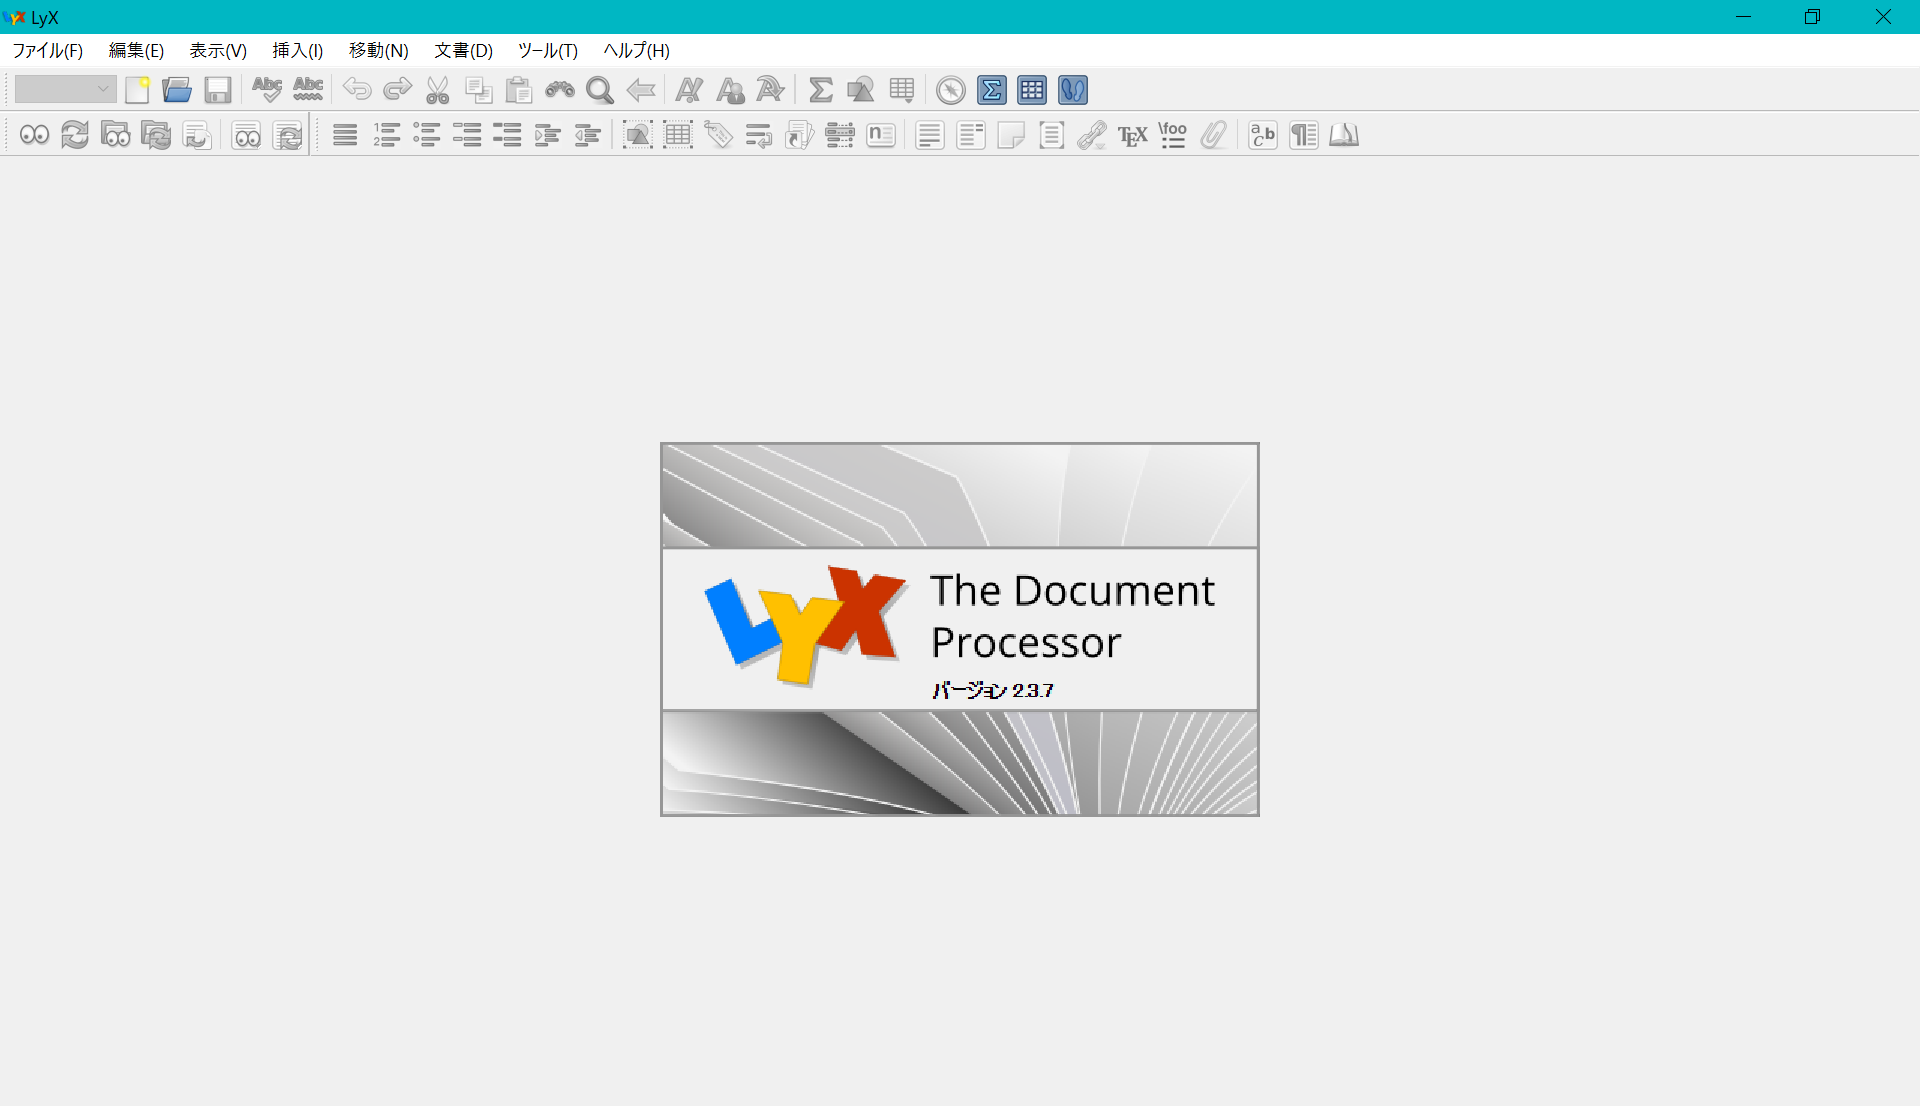The image size is (1920, 1106).
Task: Click the toolbar drag handle before alignment icons
Action: click(x=317, y=135)
